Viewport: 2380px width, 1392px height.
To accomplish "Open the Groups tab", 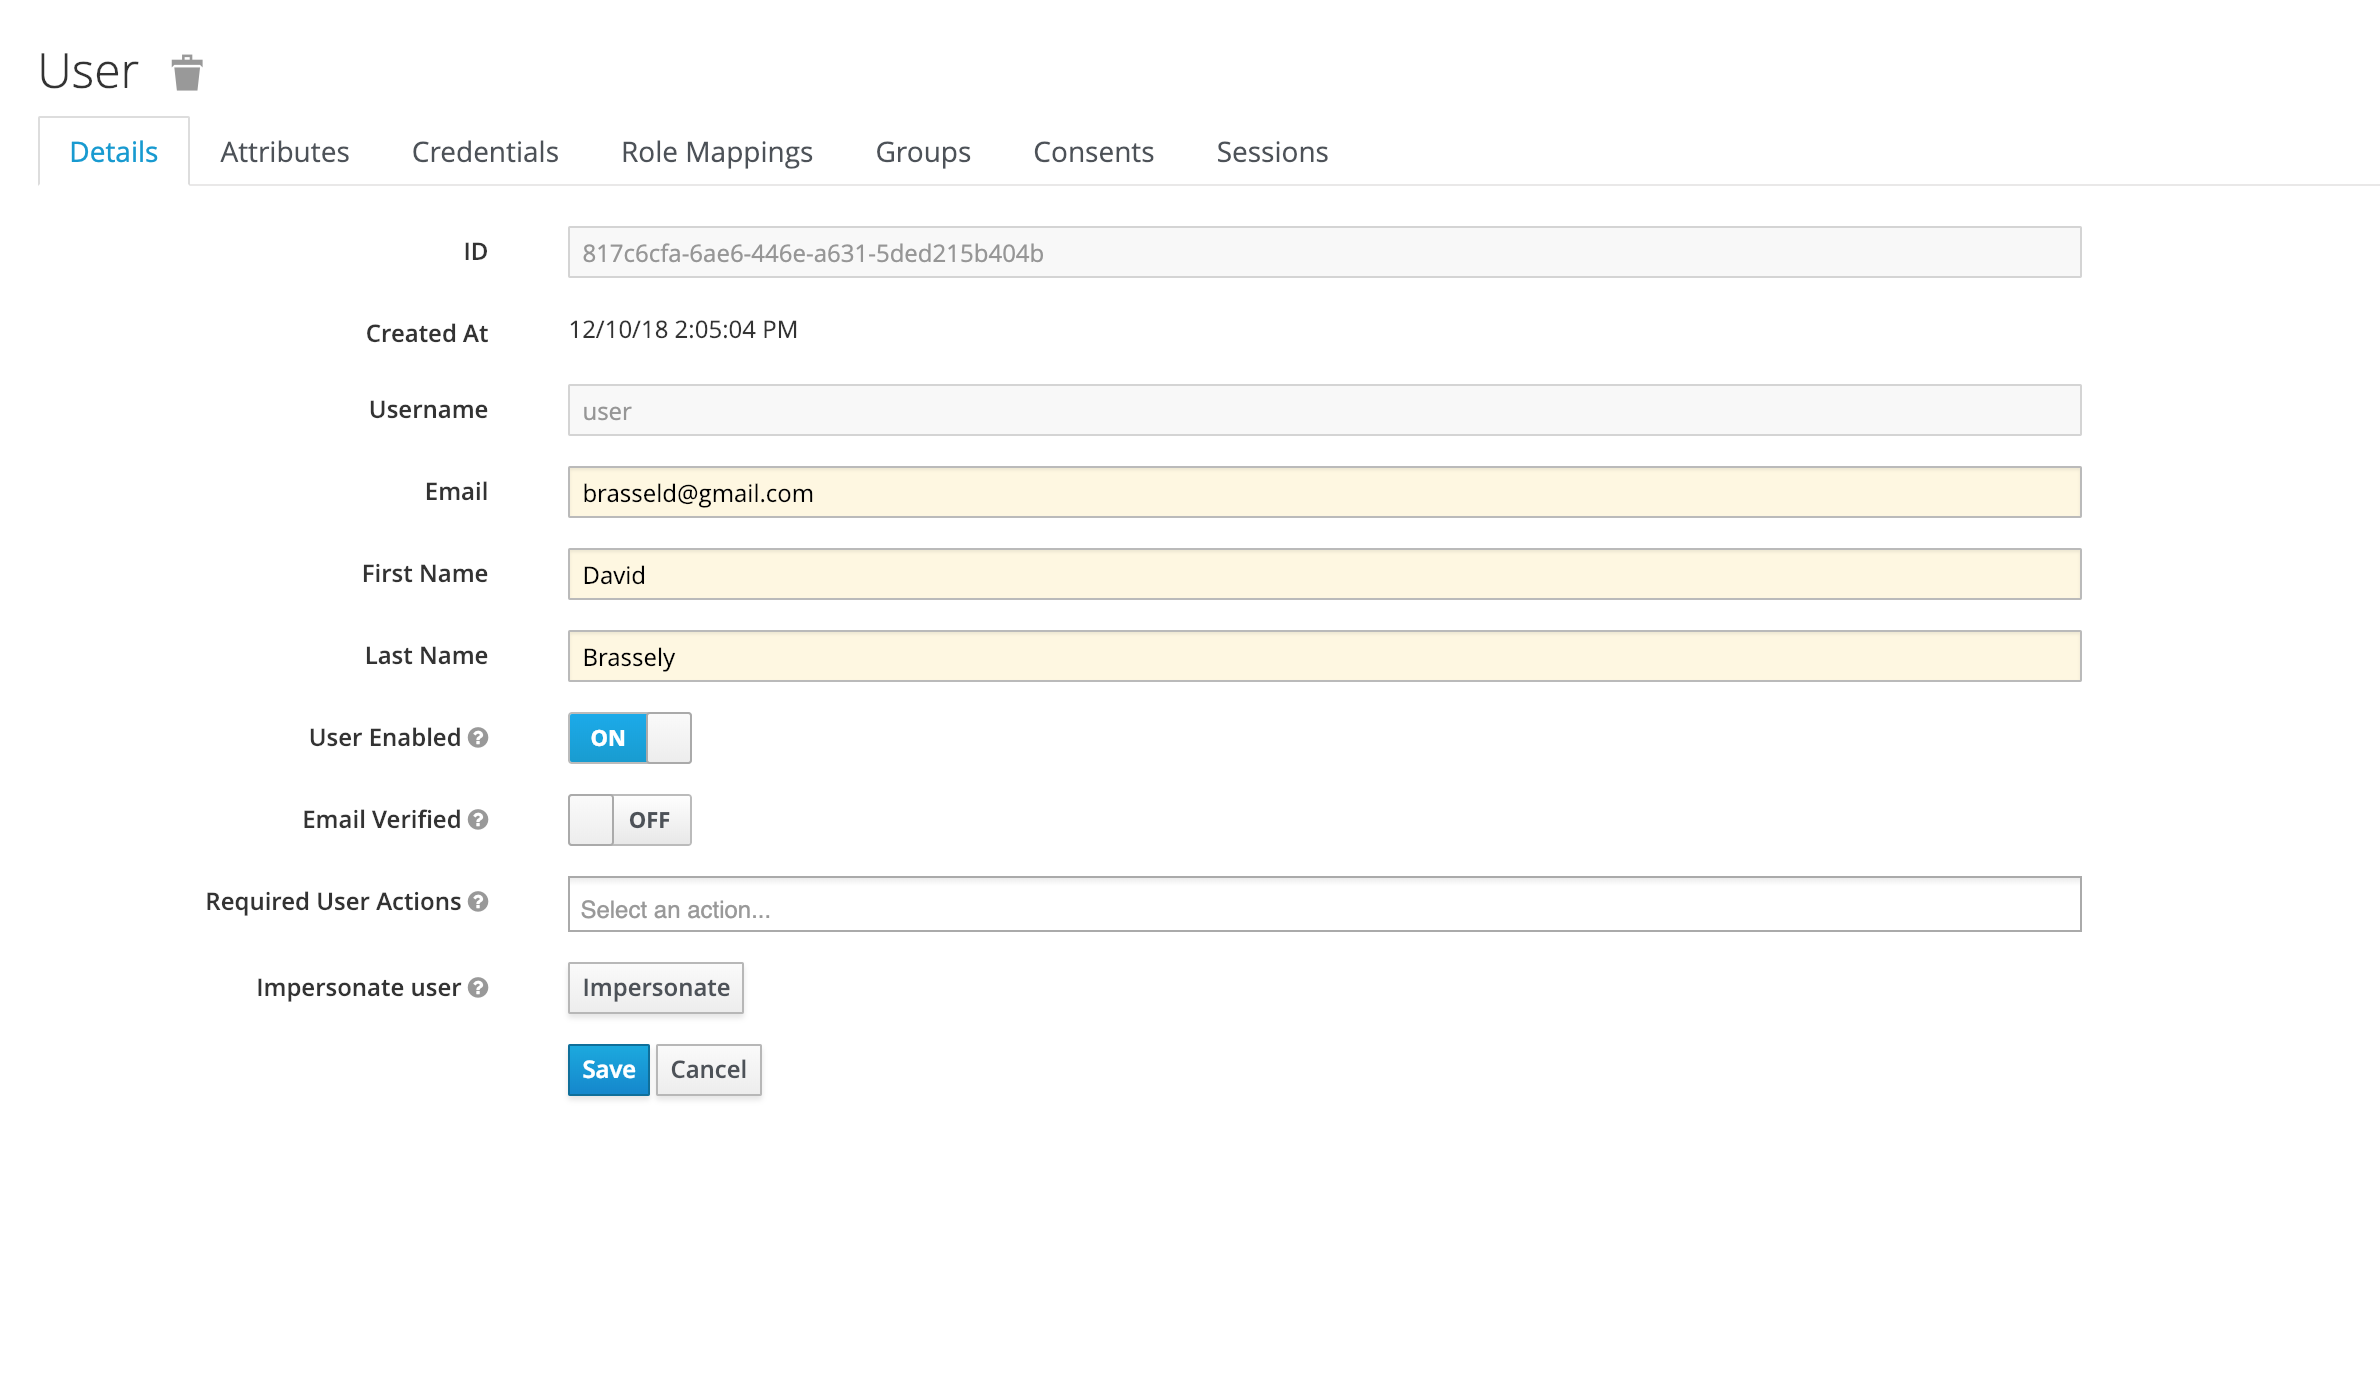I will 922,152.
